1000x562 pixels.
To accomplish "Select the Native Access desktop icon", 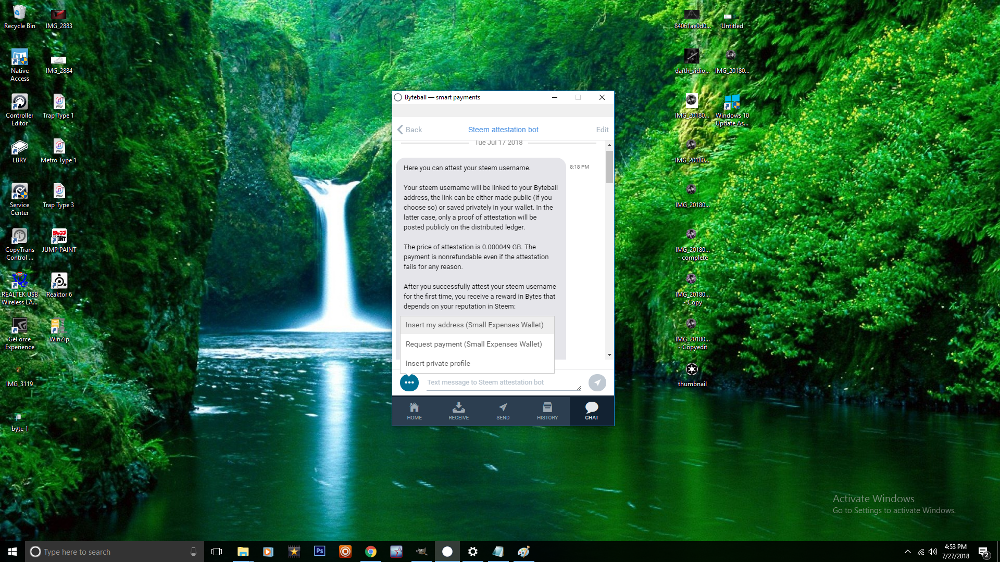I will (x=19, y=65).
